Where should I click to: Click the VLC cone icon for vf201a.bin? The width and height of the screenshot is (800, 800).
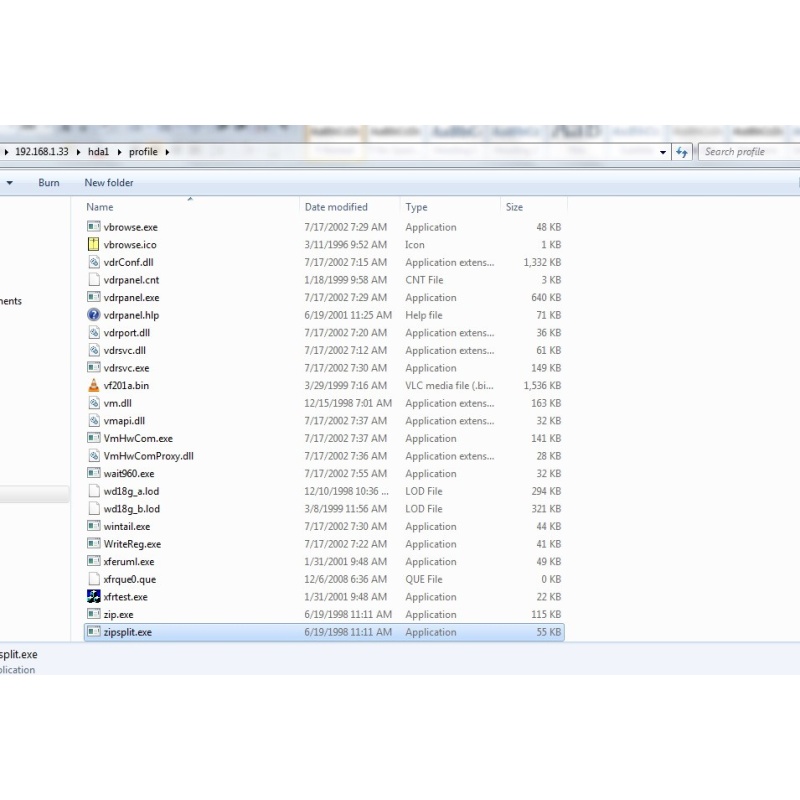94,386
